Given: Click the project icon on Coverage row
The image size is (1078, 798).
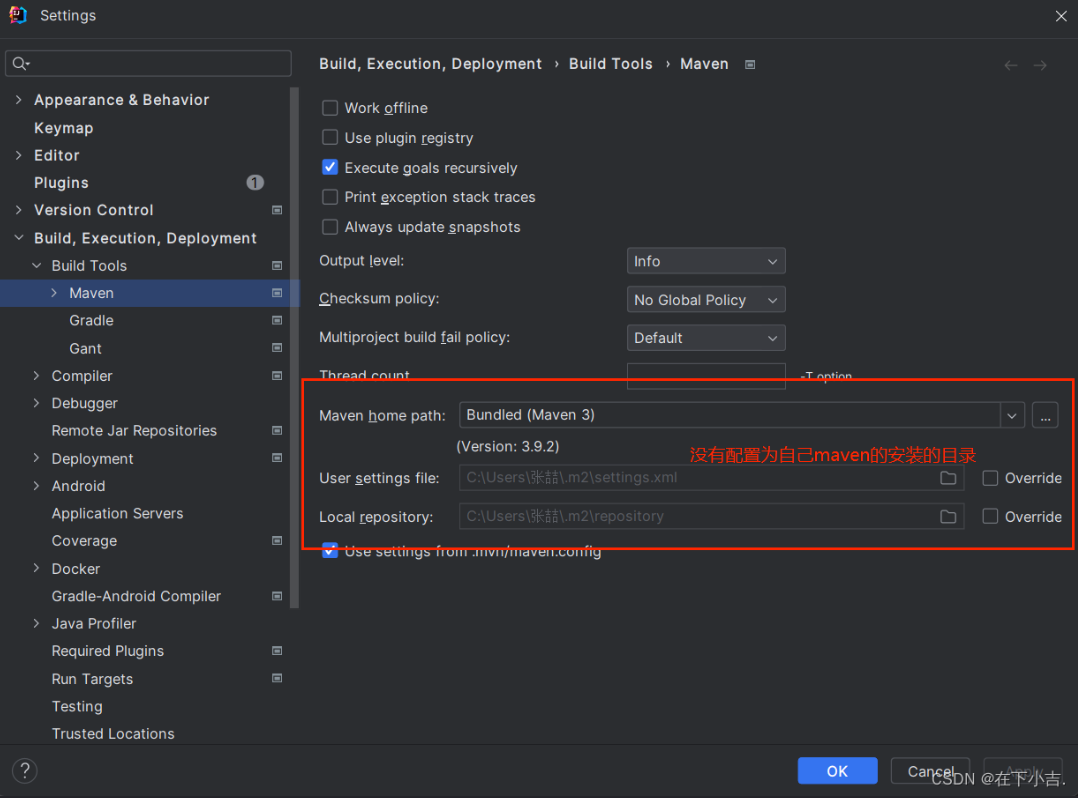Looking at the screenshot, I should pyautogui.click(x=277, y=541).
